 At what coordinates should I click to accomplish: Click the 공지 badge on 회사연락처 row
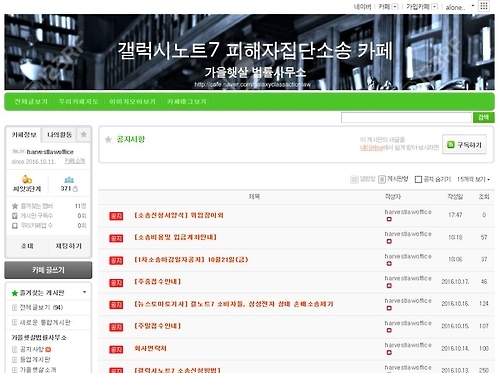[116, 349]
